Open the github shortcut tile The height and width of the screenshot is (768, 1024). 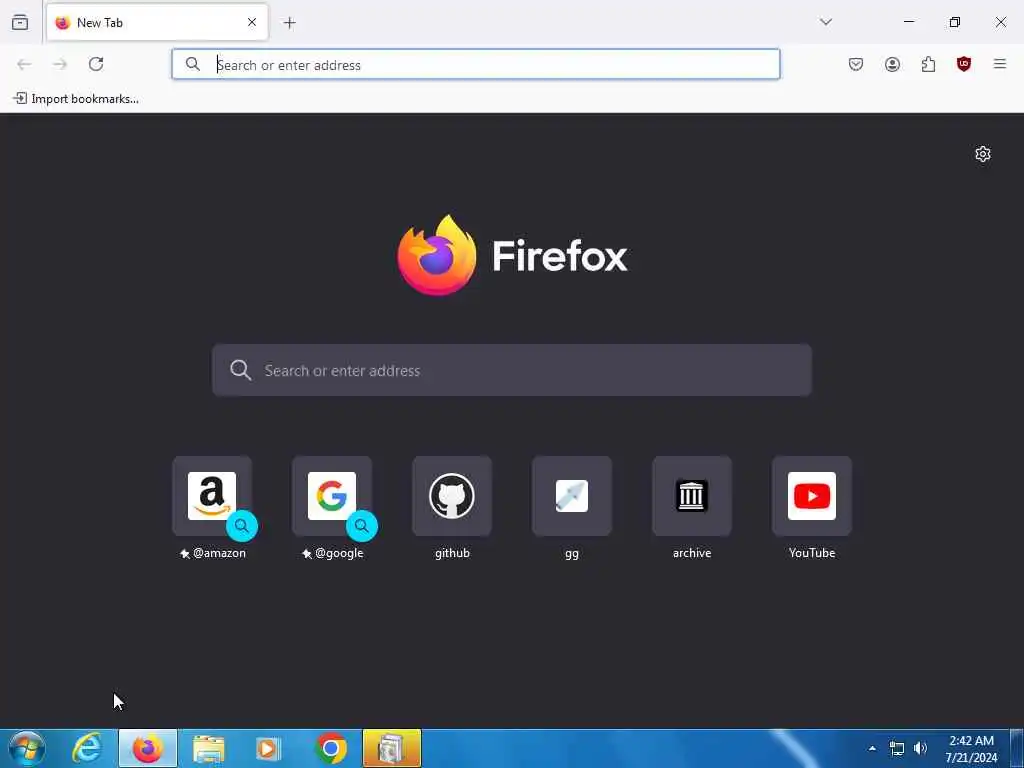click(x=452, y=496)
